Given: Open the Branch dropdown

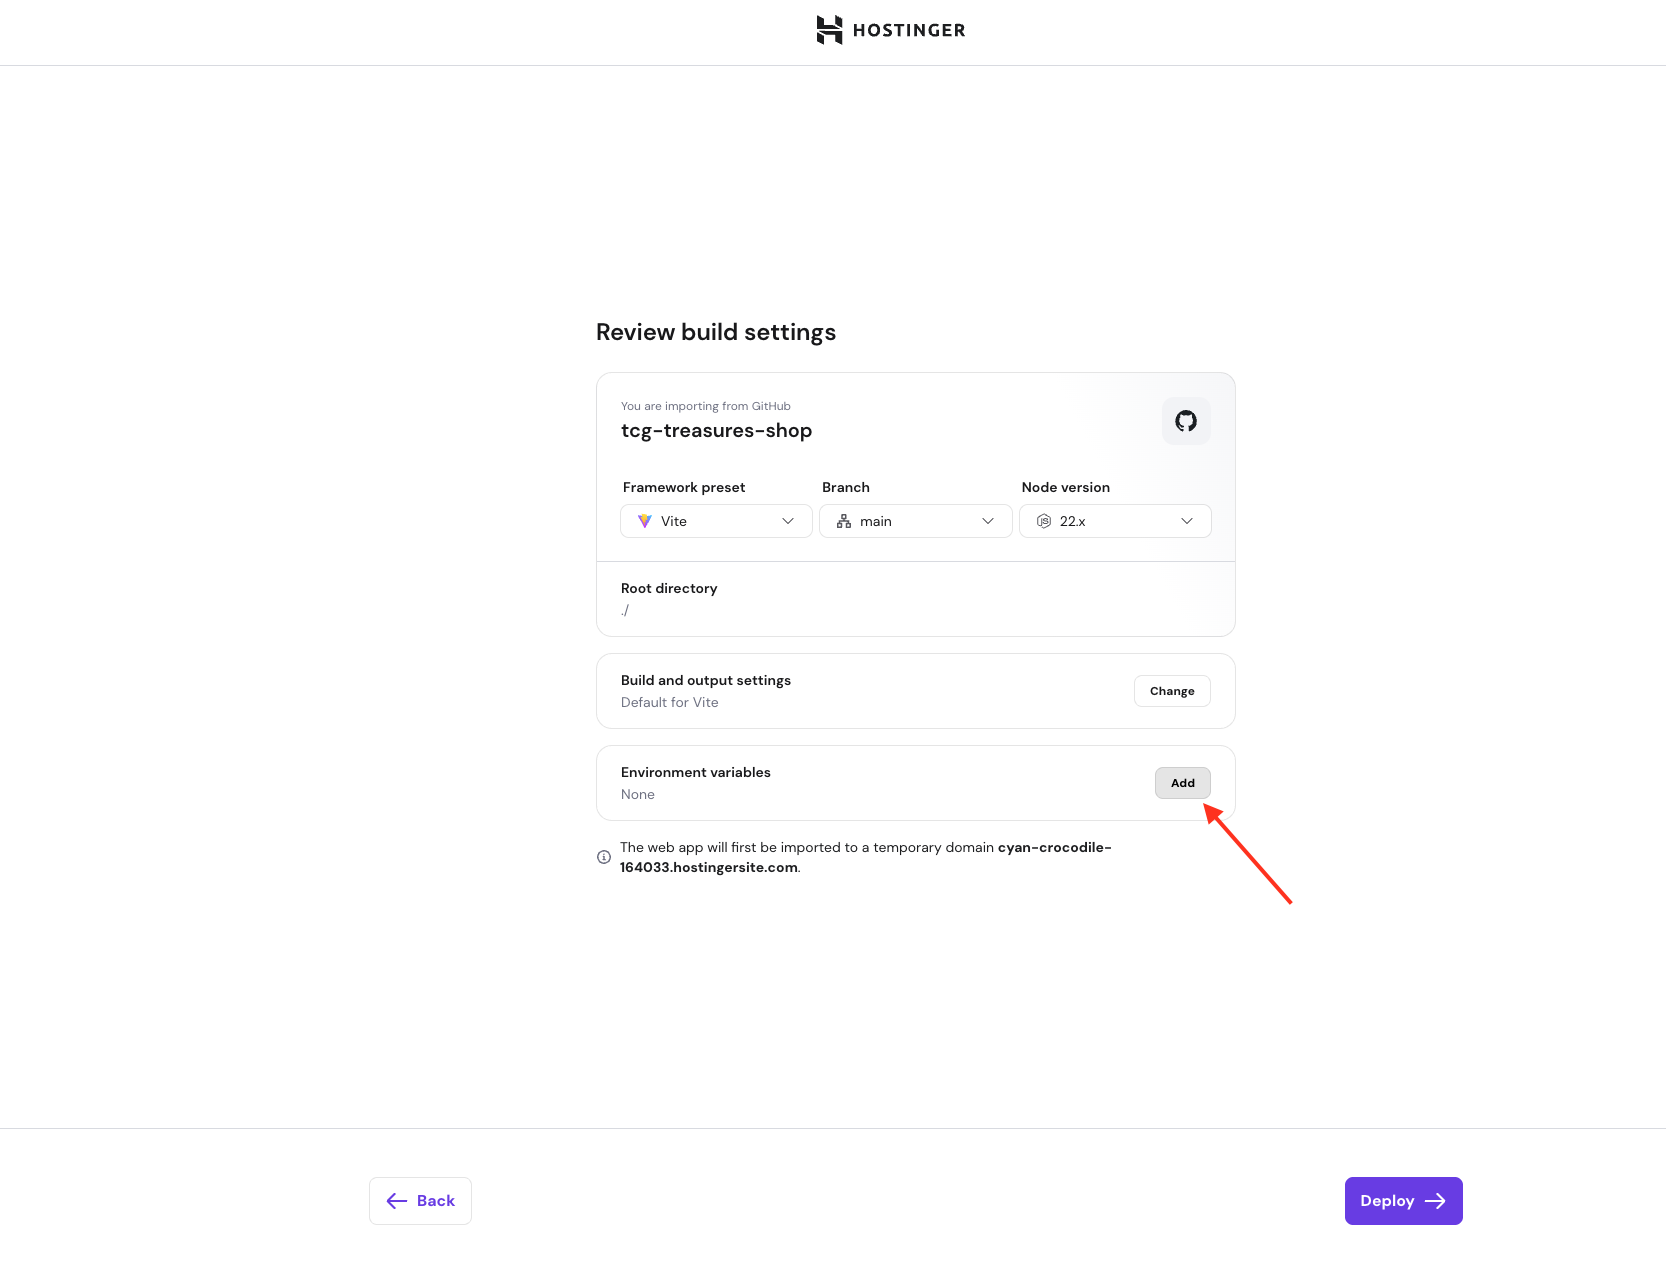Looking at the screenshot, I should click(915, 521).
